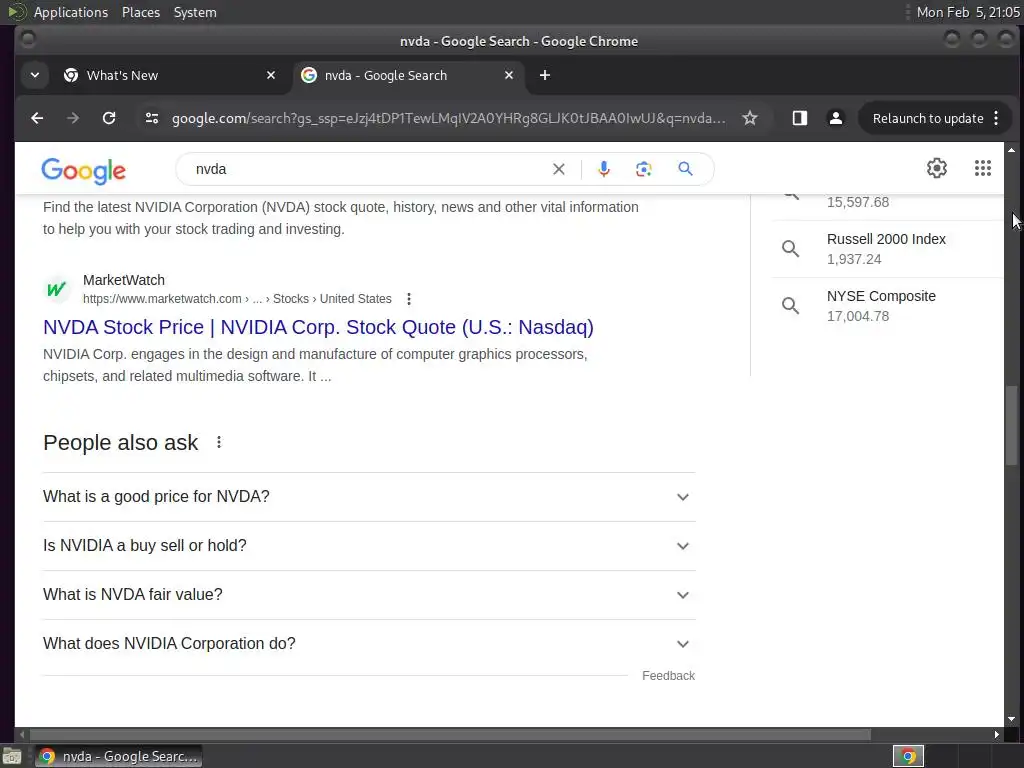The width and height of the screenshot is (1024, 768).
Task: Expand 'Is NVIDIA a buy sell or hold?'
Action: pos(369,546)
